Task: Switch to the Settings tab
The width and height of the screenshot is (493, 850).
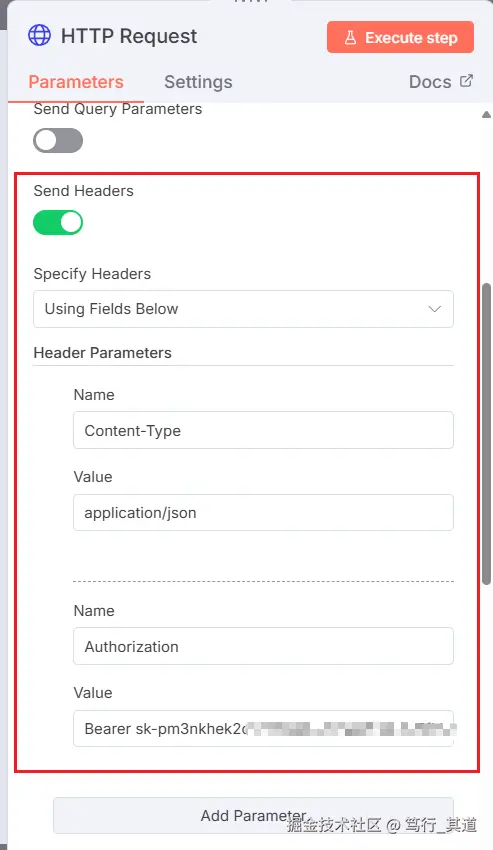Action: 199,82
